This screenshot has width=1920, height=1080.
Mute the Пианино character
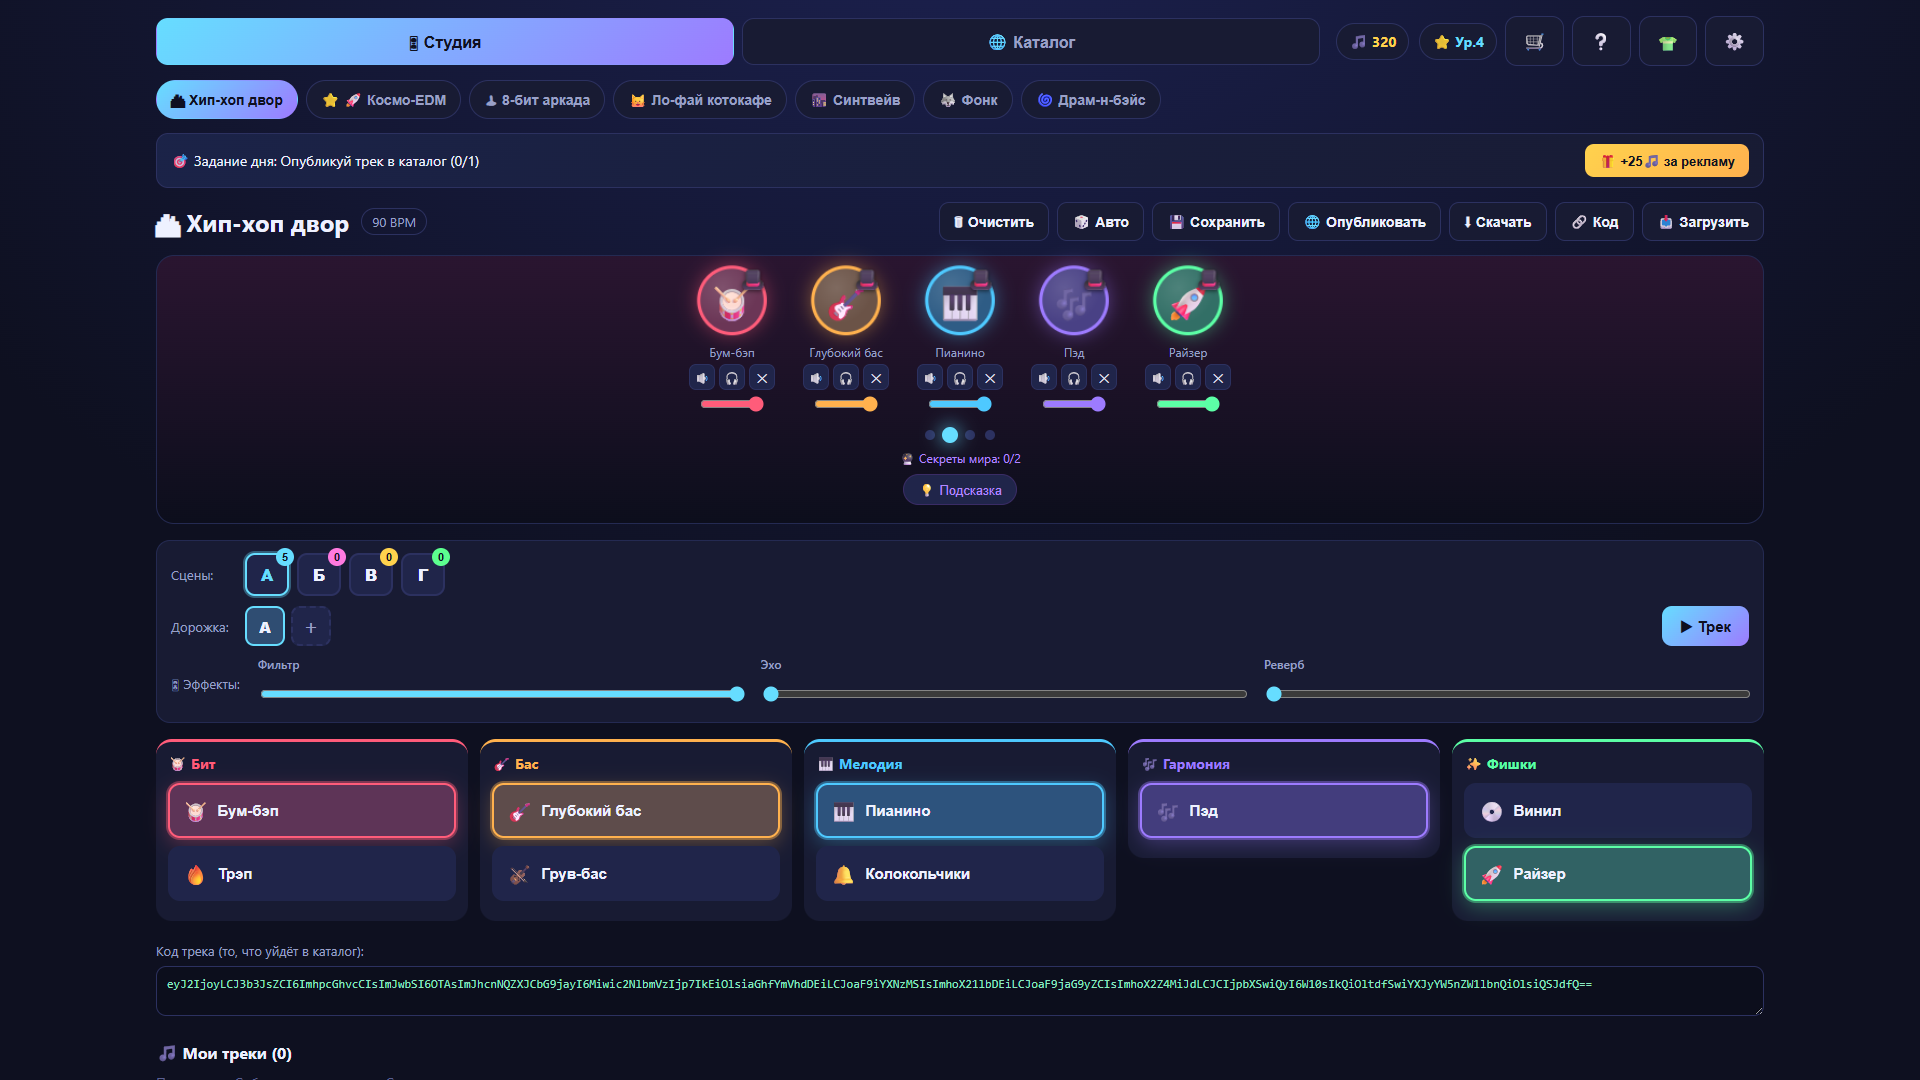click(930, 378)
